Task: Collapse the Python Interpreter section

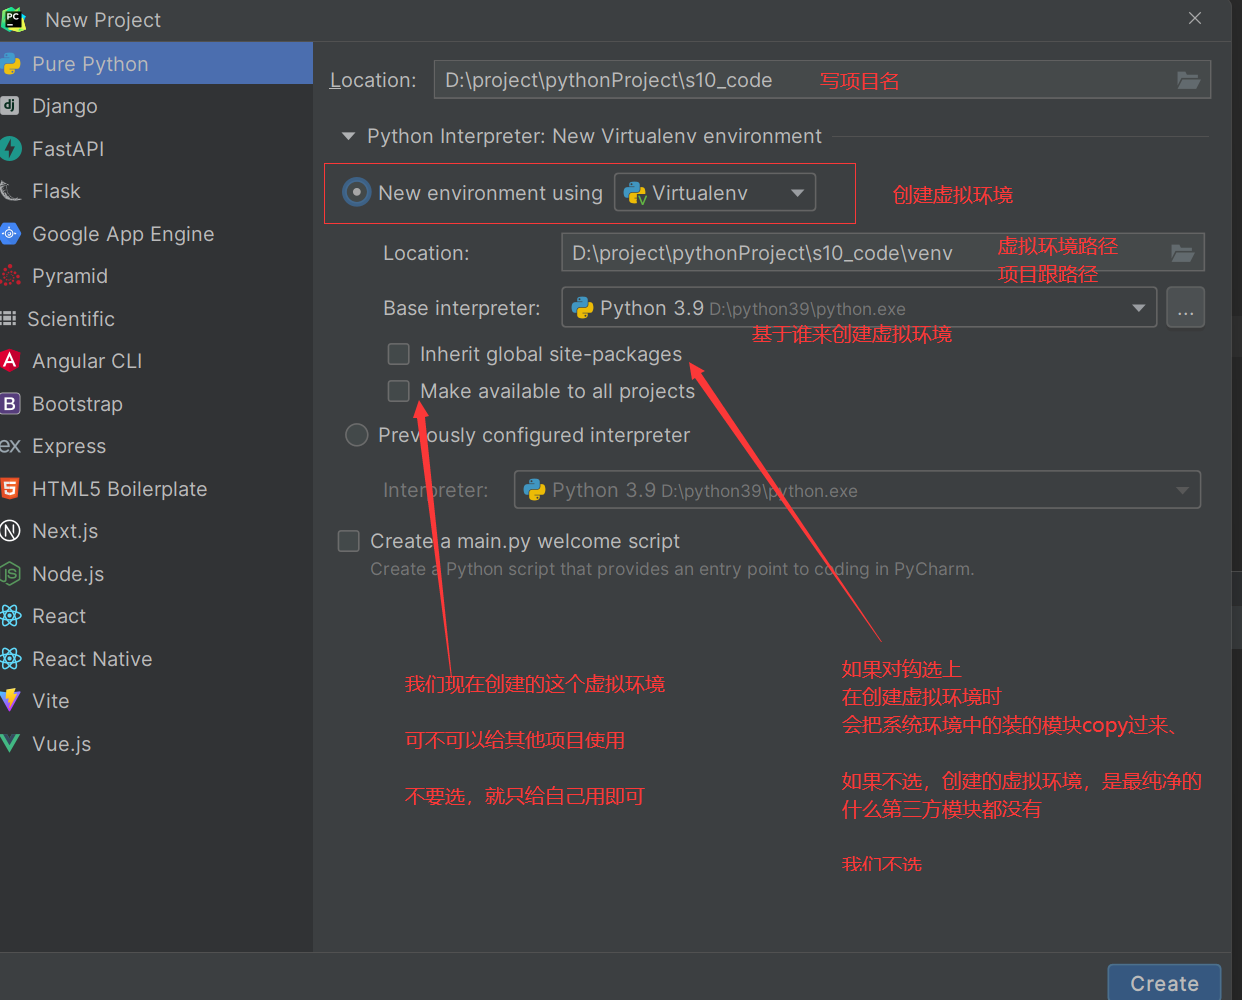Action: click(348, 136)
